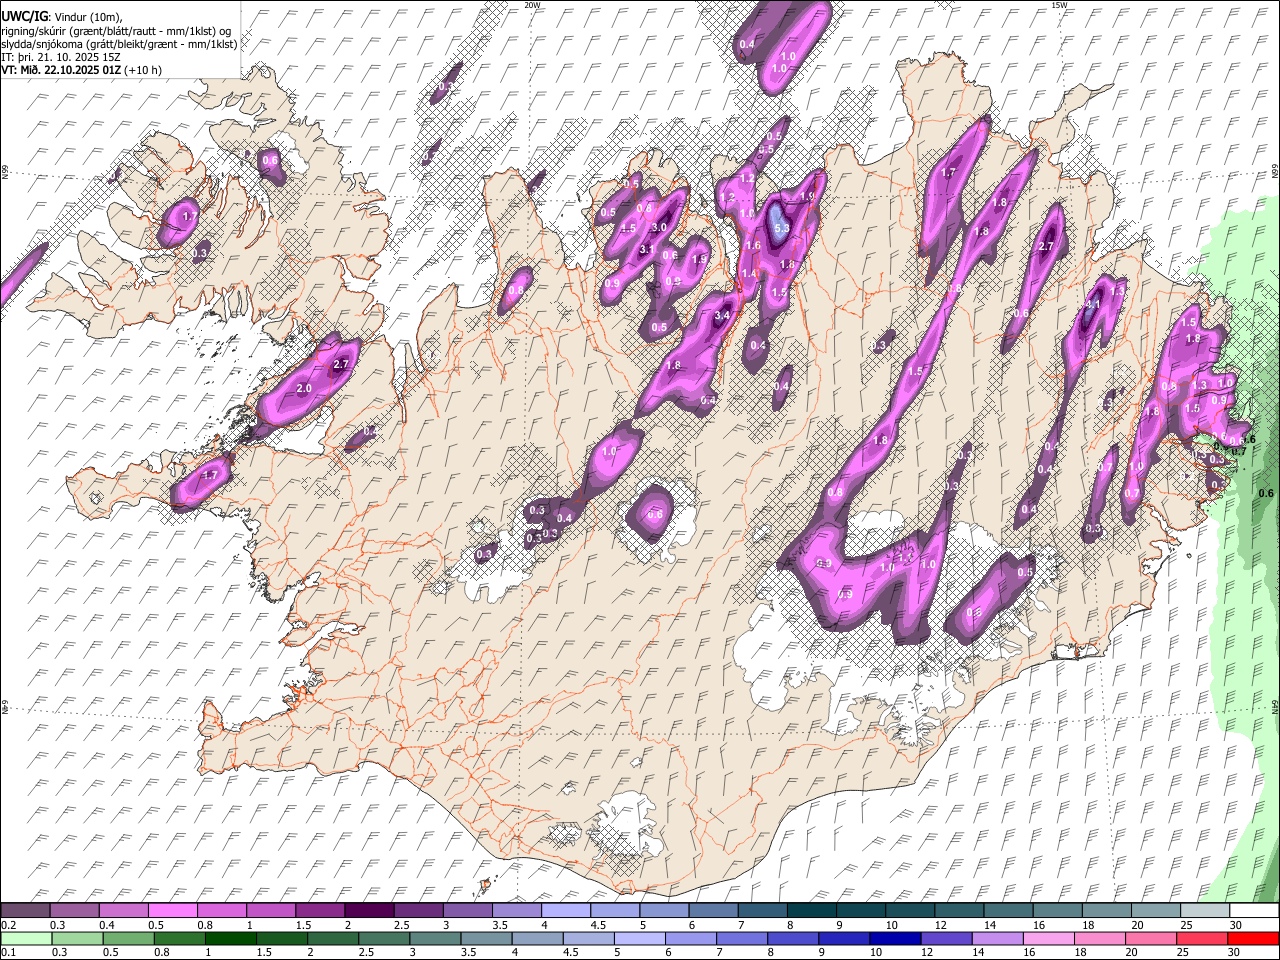
Task: Click the dark teal swatch at 8 in the upper legend row
Action: pos(811,911)
